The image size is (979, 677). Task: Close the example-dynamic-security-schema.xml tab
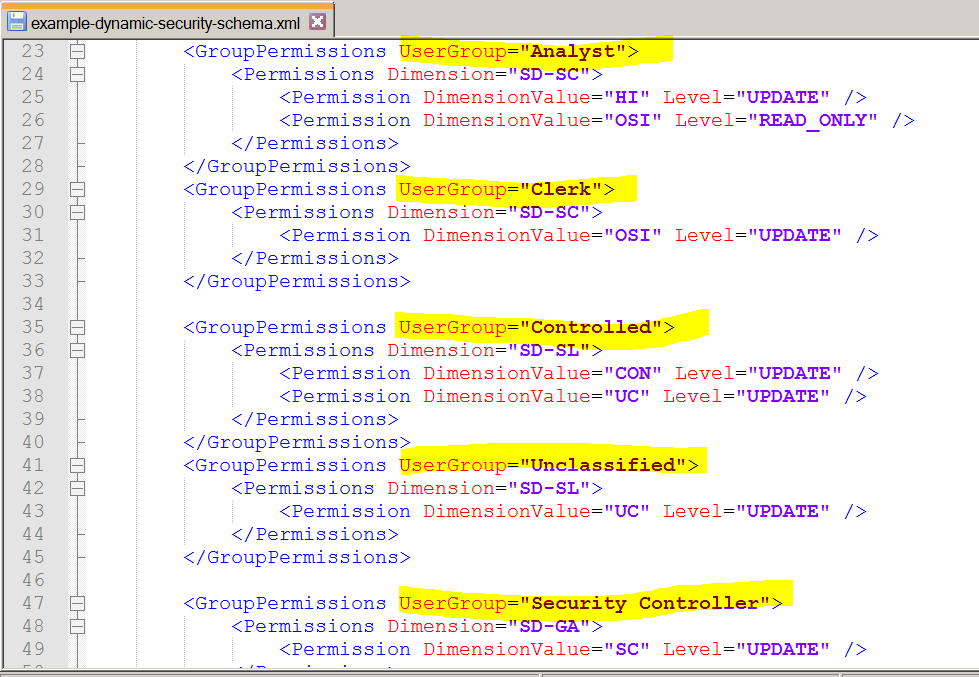pyautogui.click(x=317, y=21)
